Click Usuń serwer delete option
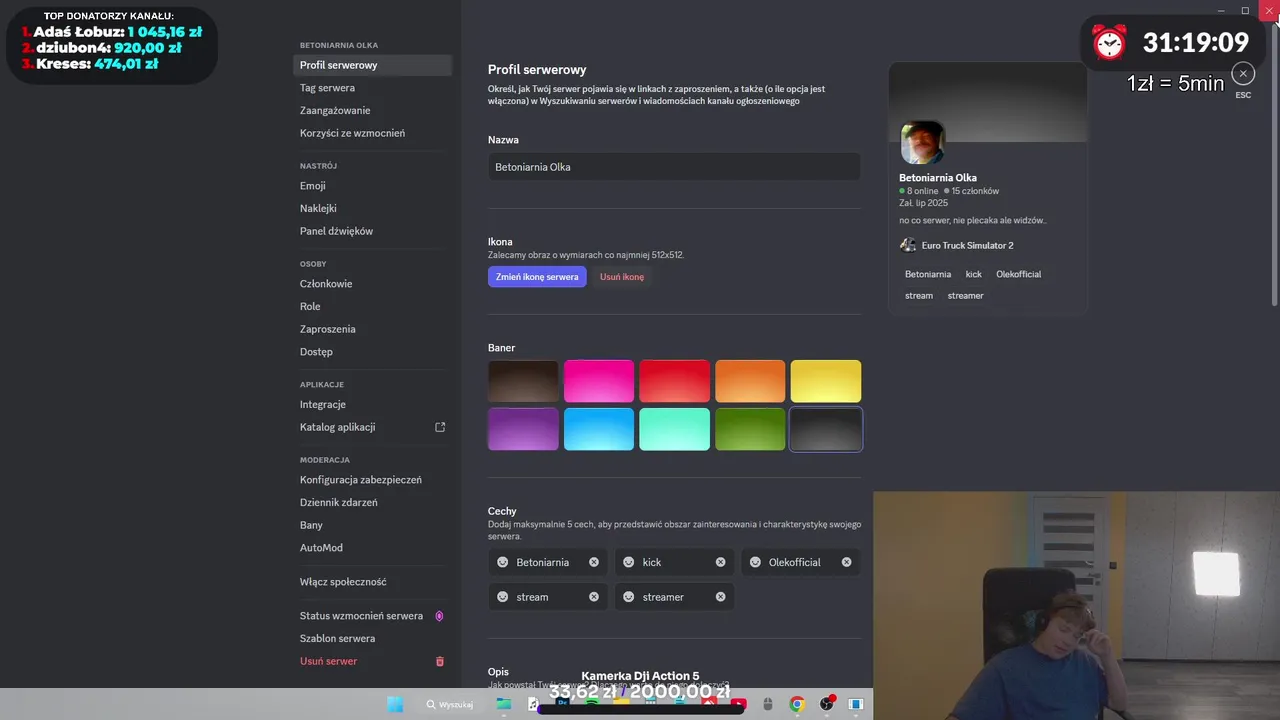Image resolution: width=1280 pixels, height=720 pixels. pos(373,661)
